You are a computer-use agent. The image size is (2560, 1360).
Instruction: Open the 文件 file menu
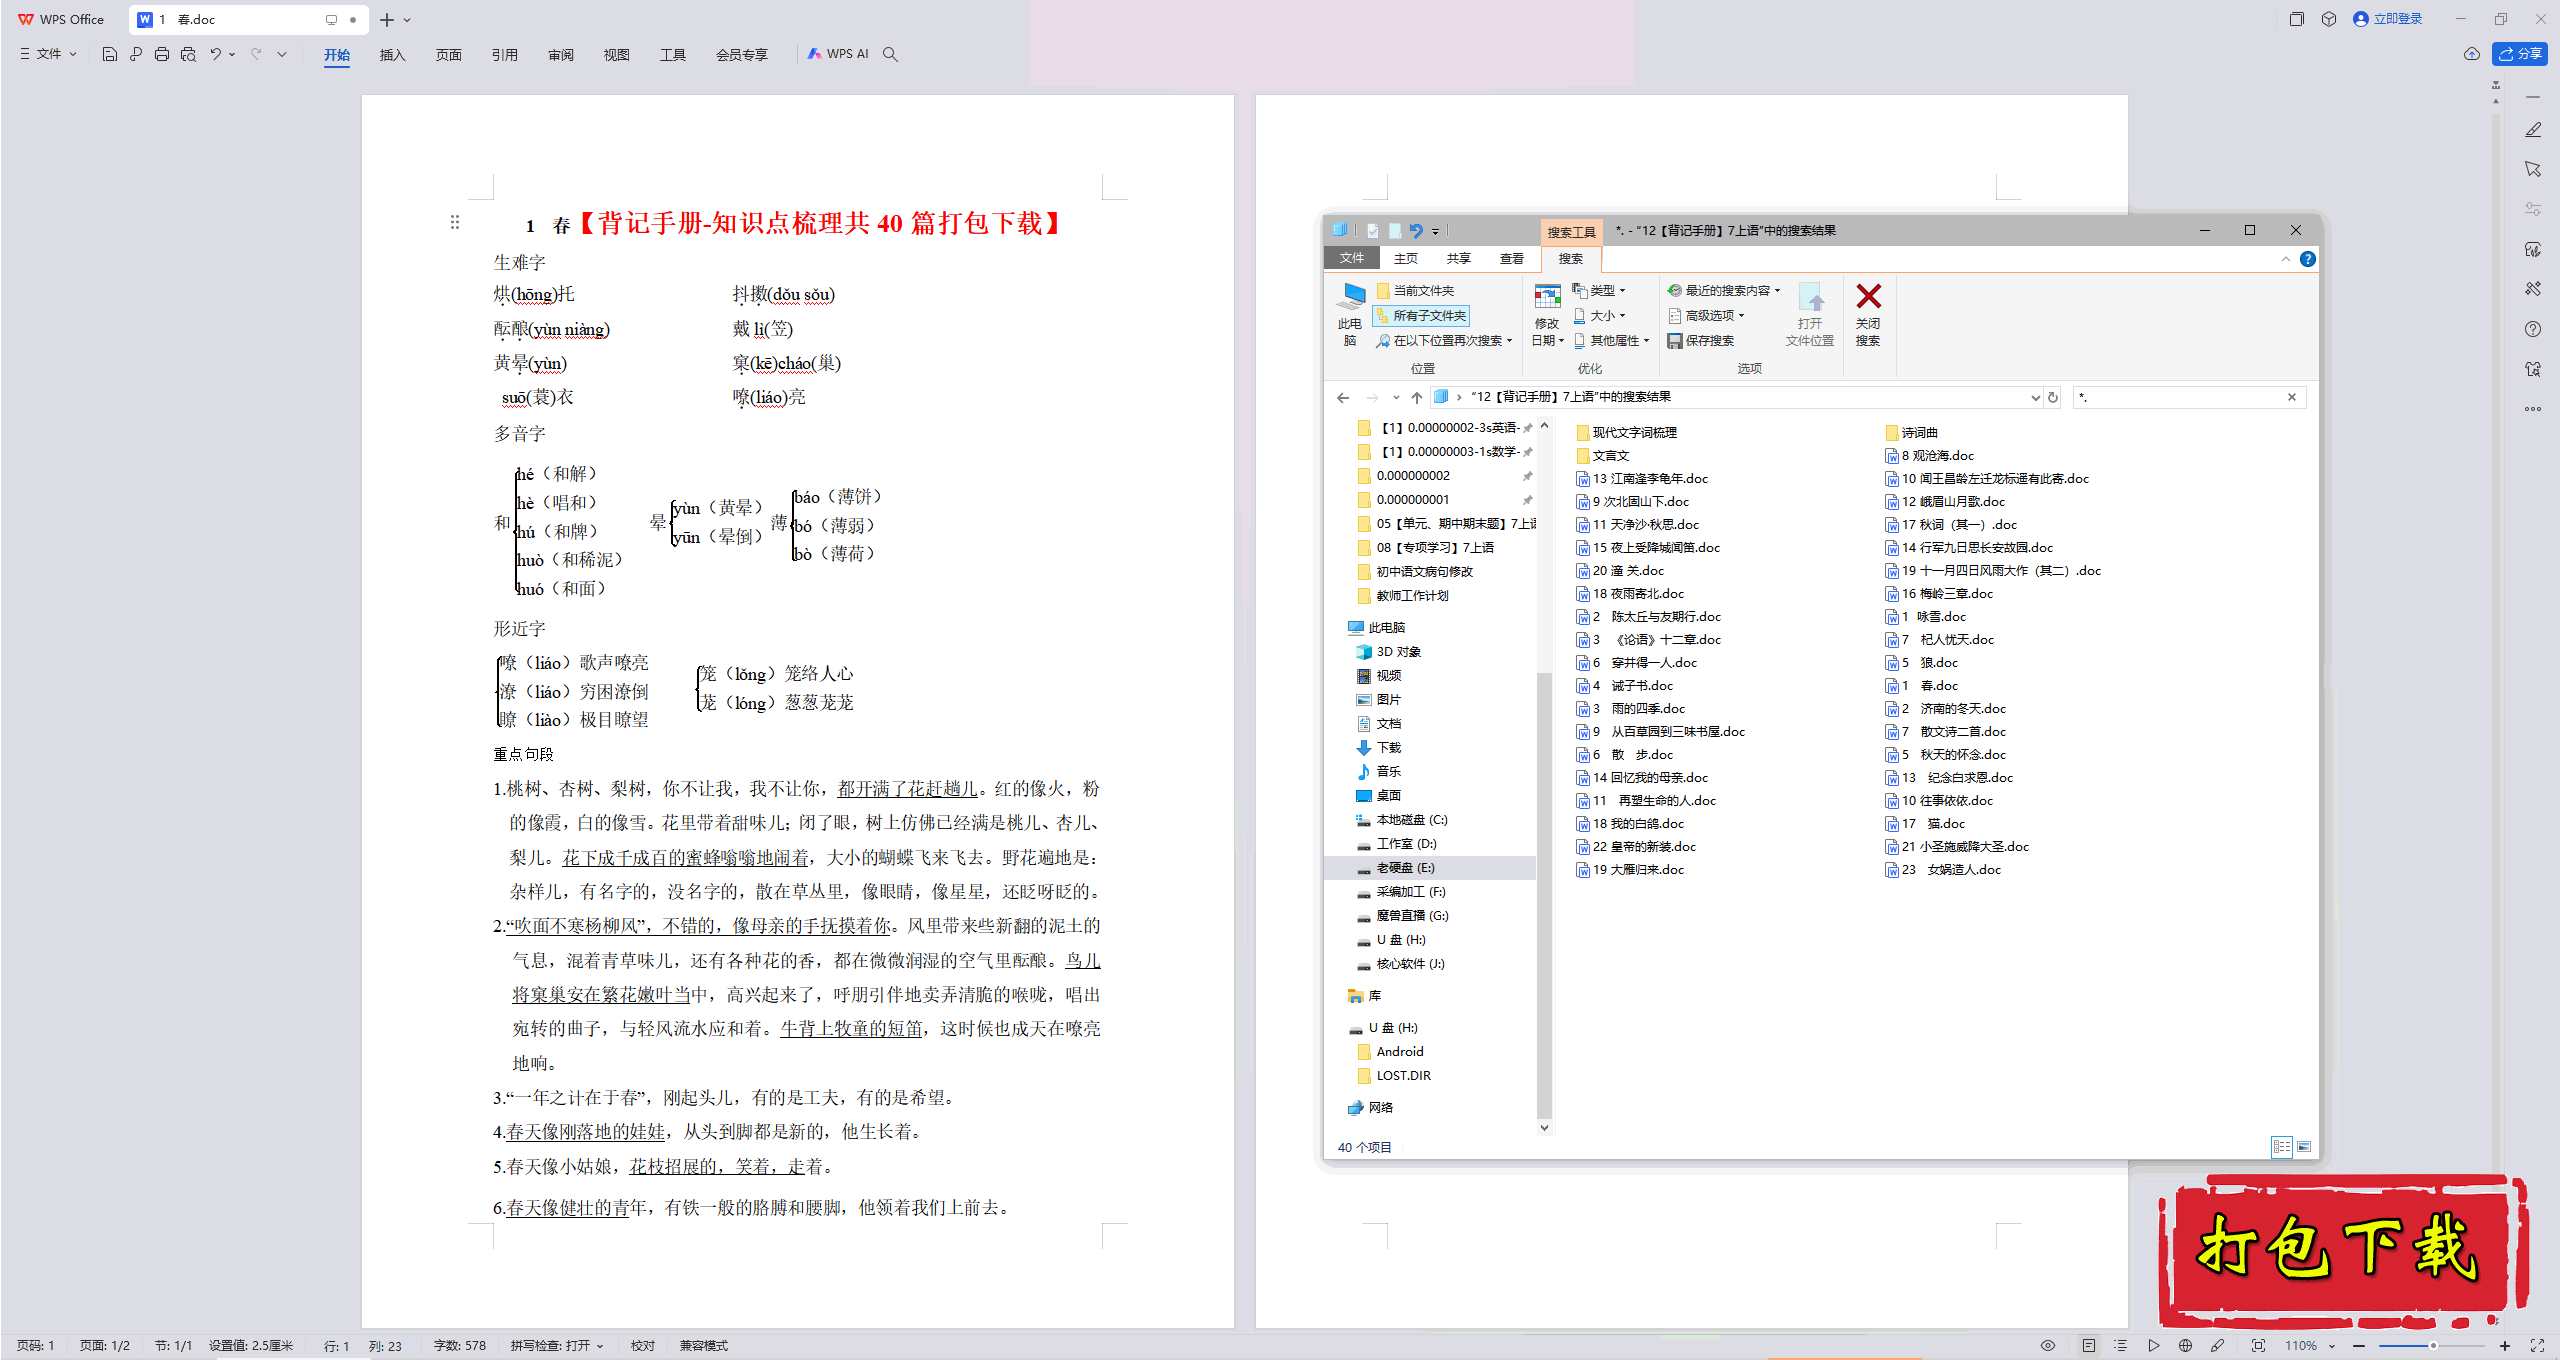(x=48, y=54)
